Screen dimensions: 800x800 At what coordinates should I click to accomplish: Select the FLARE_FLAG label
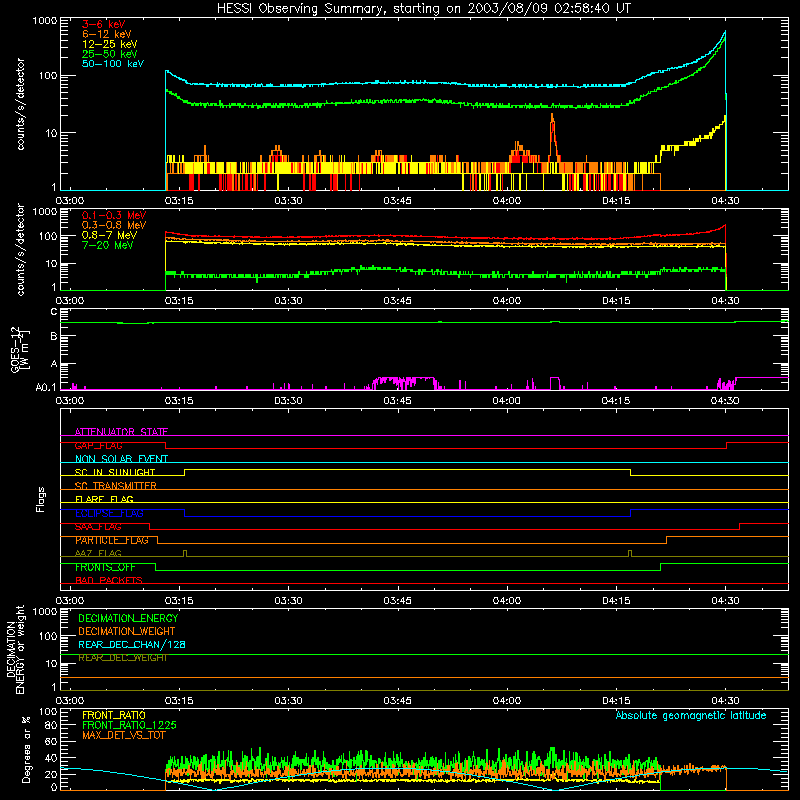click(104, 499)
